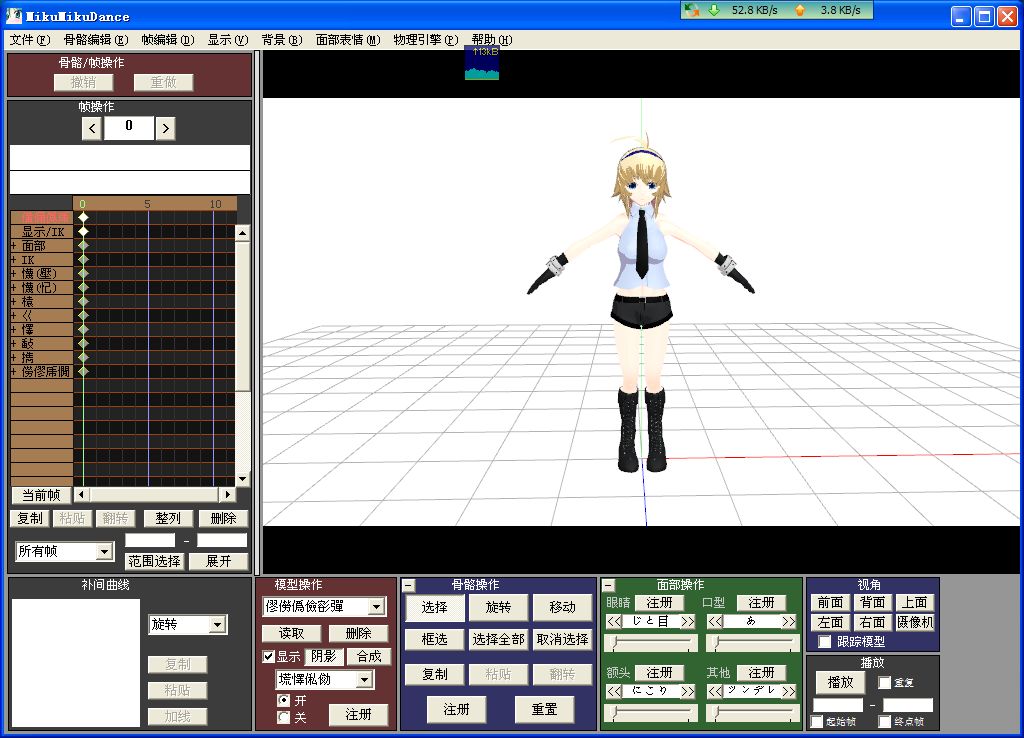The height and width of the screenshot is (738, 1024).
Task: Click the timeline scroll left arrow
Action: click(x=82, y=494)
